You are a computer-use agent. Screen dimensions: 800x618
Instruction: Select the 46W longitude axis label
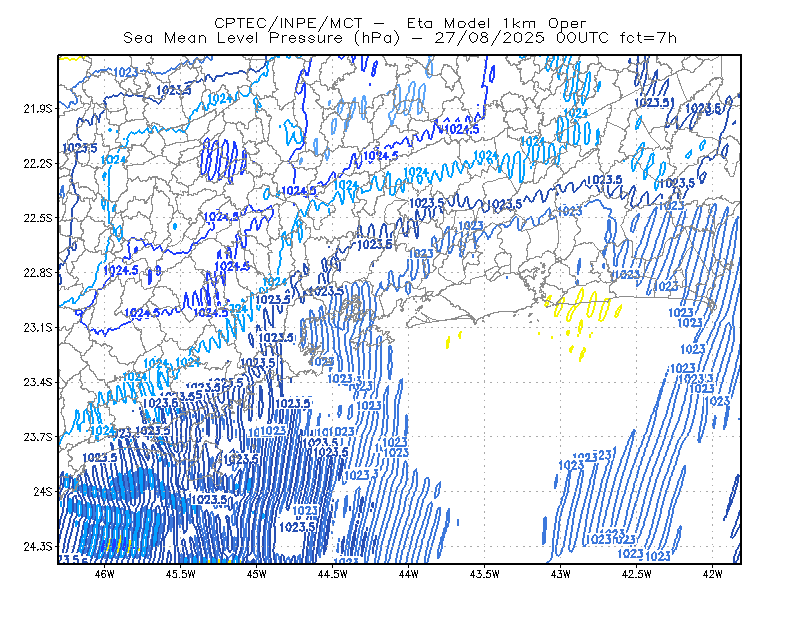pyautogui.click(x=105, y=574)
